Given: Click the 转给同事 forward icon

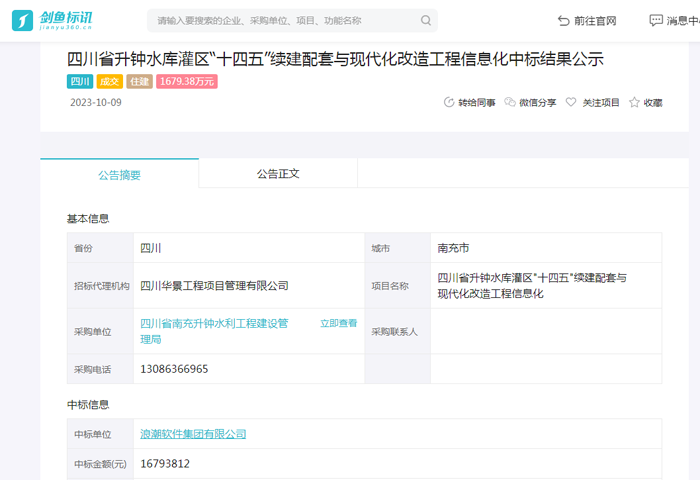Looking at the screenshot, I should [449, 103].
